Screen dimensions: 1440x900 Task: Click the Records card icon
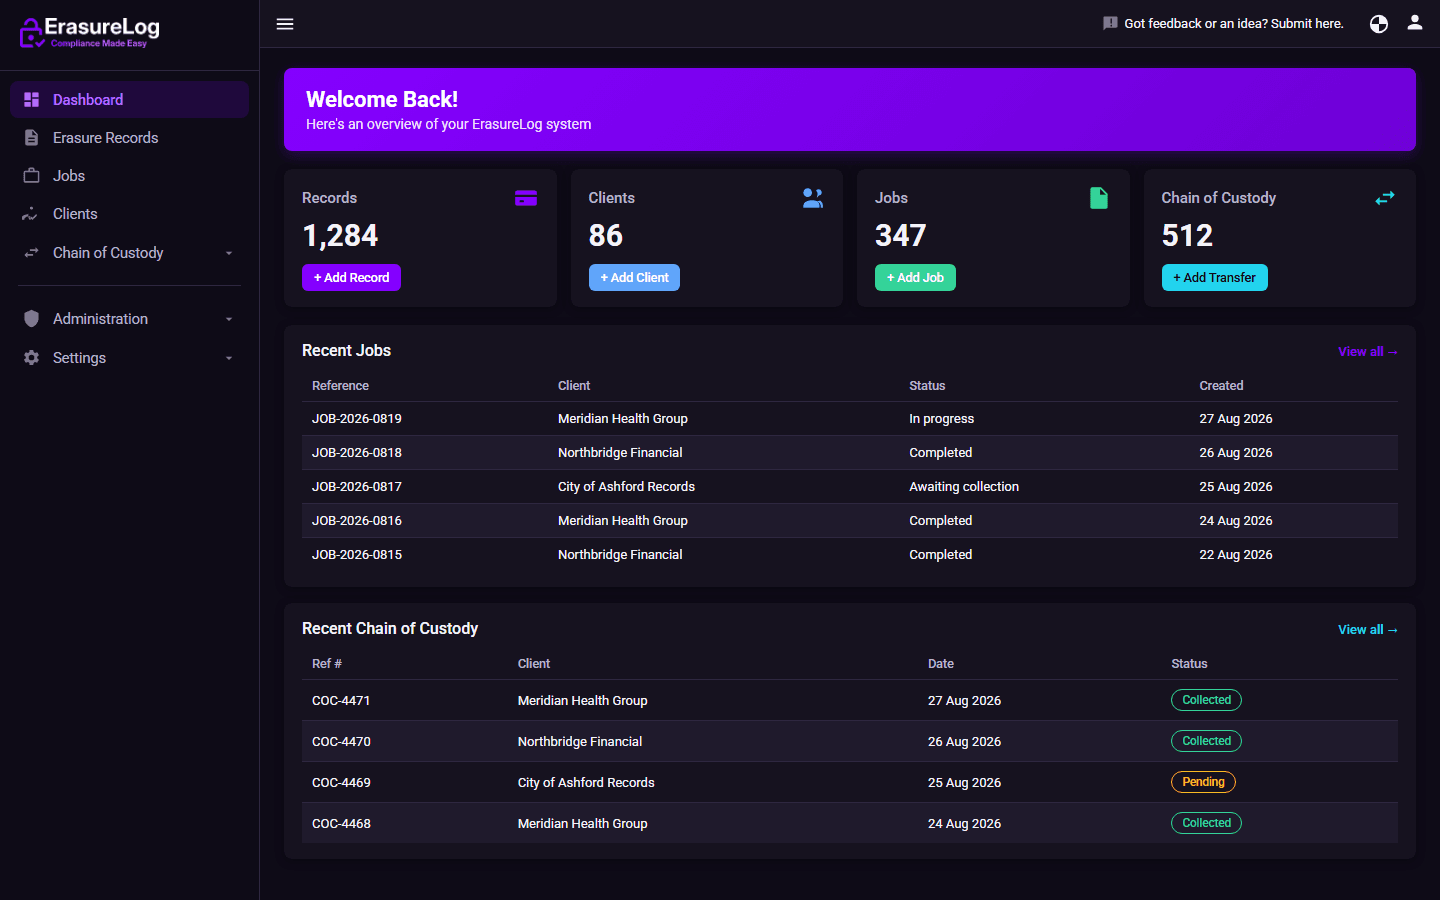(x=526, y=198)
